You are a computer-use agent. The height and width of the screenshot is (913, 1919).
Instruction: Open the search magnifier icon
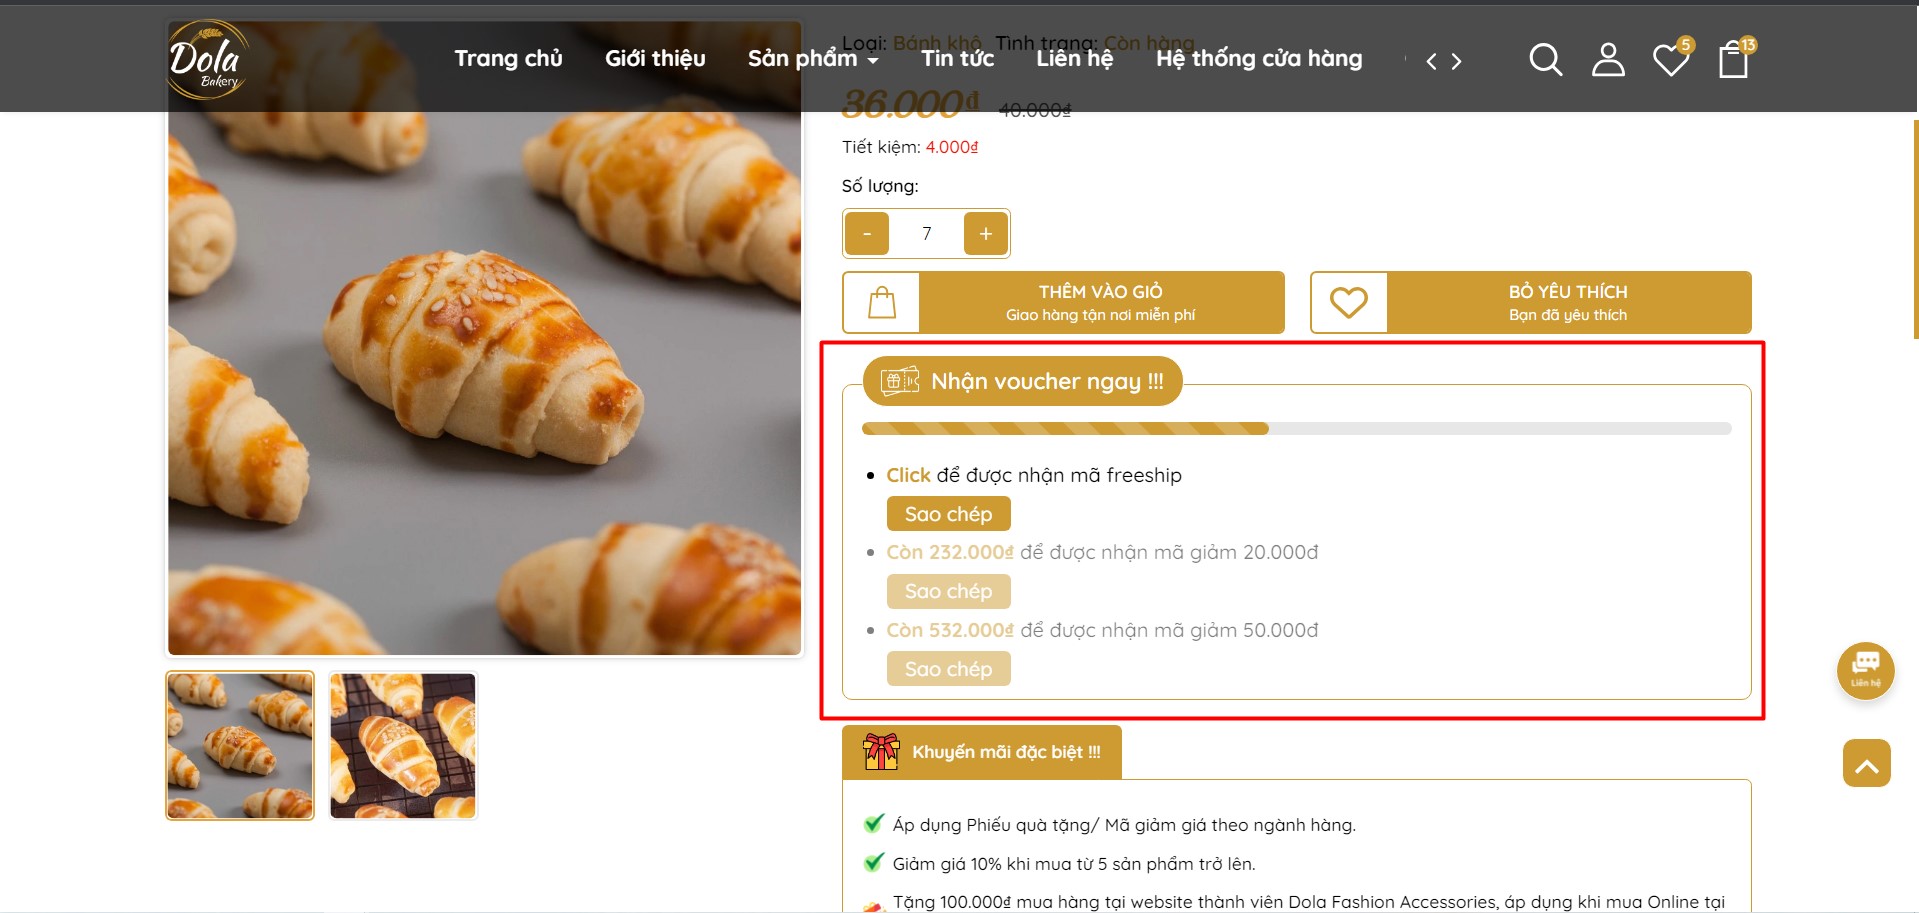pyautogui.click(x=1545, y=60)
